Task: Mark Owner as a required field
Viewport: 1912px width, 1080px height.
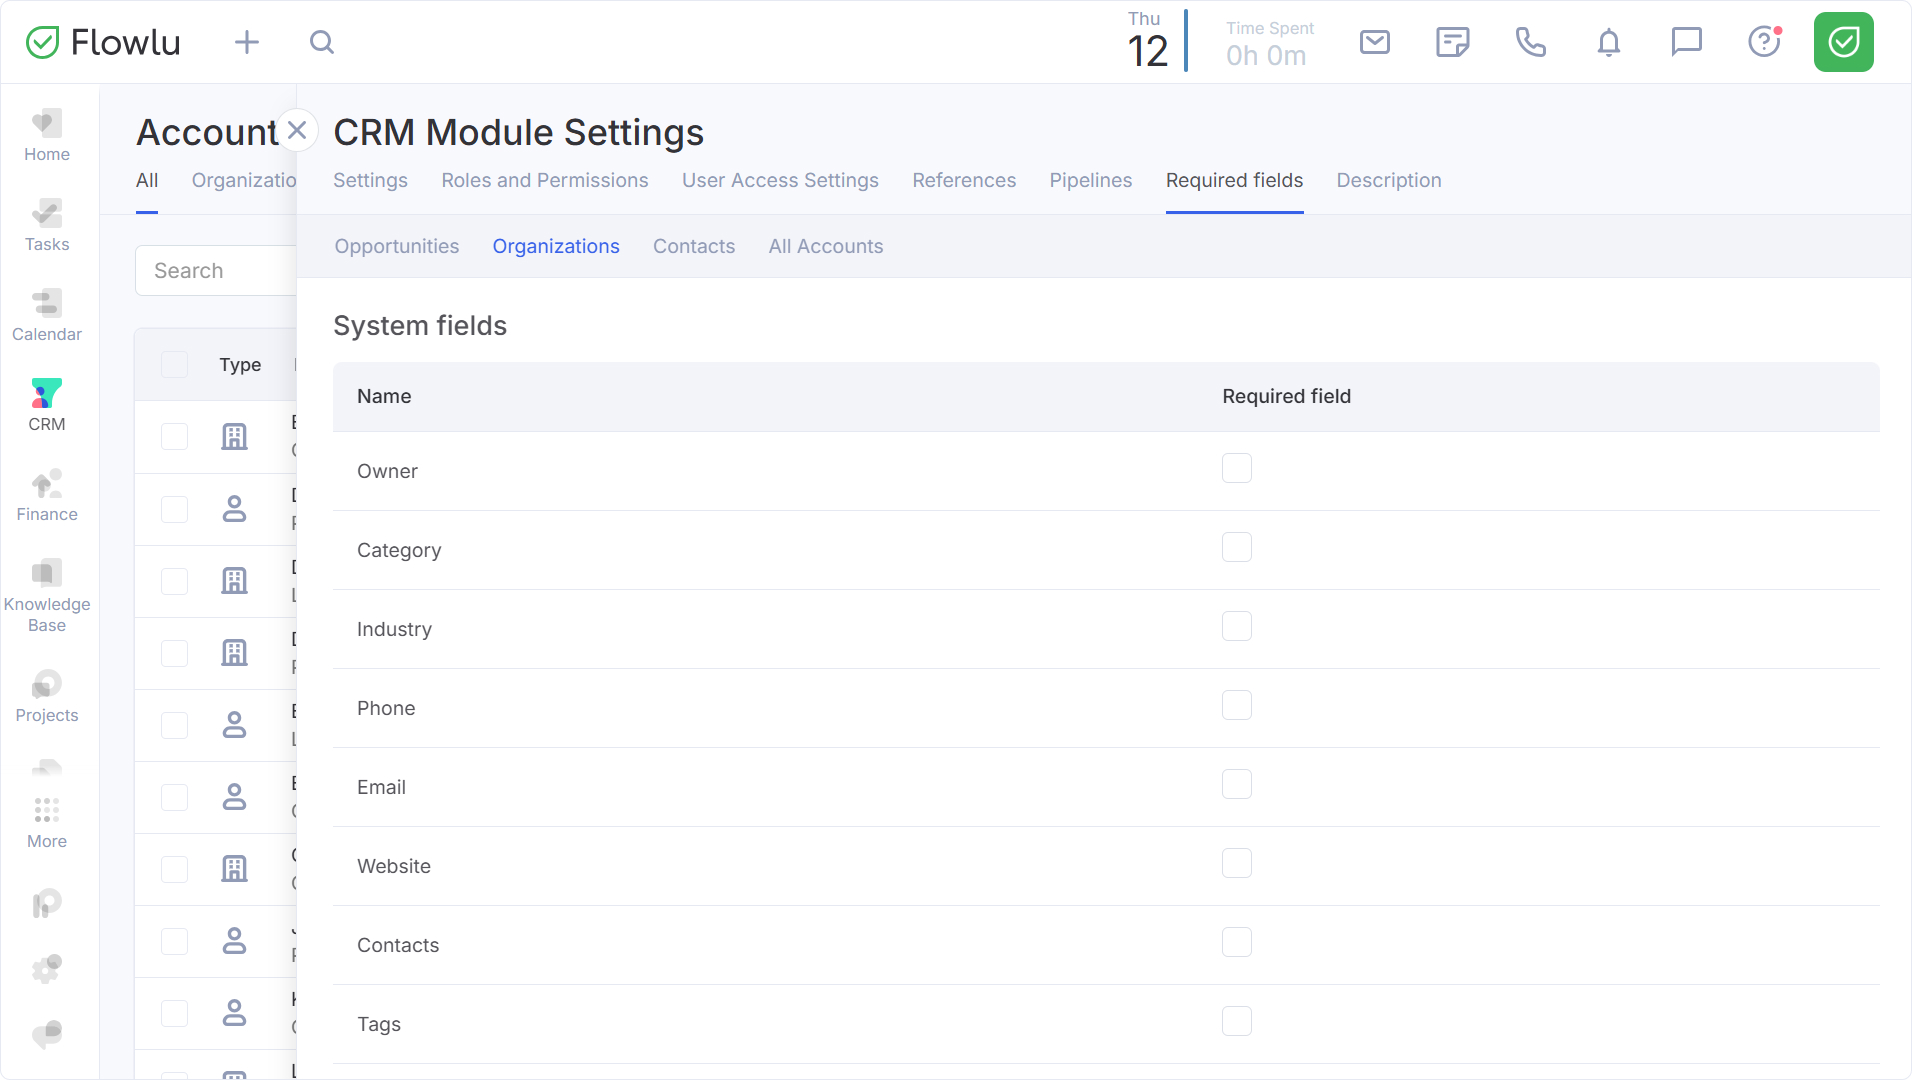Action: (1237, 468)
